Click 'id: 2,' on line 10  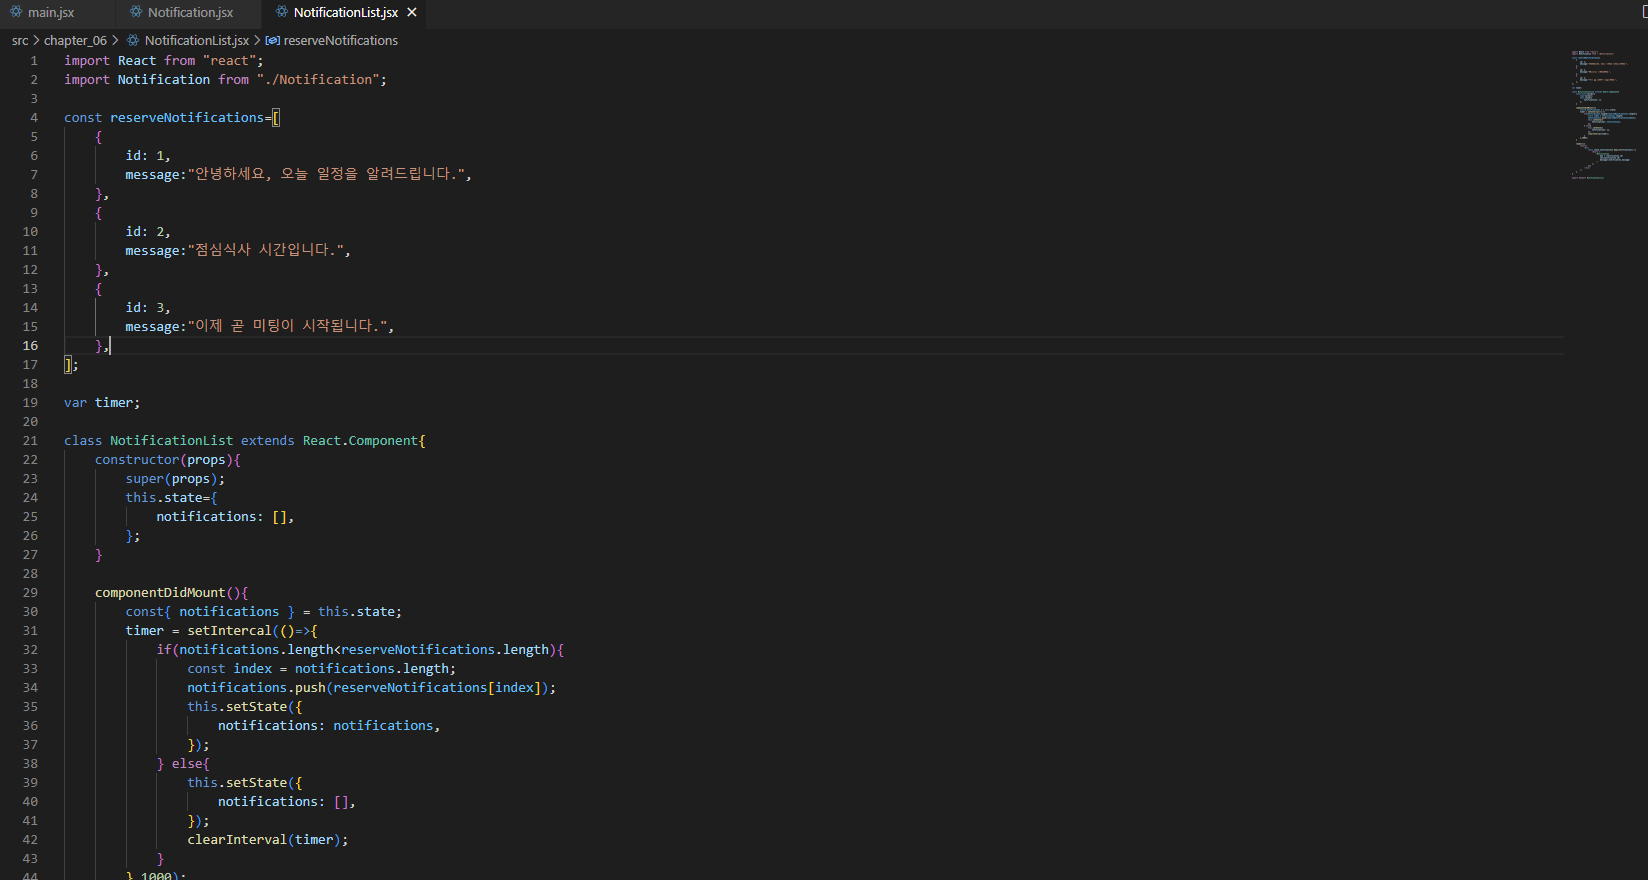tap(148, 232)
